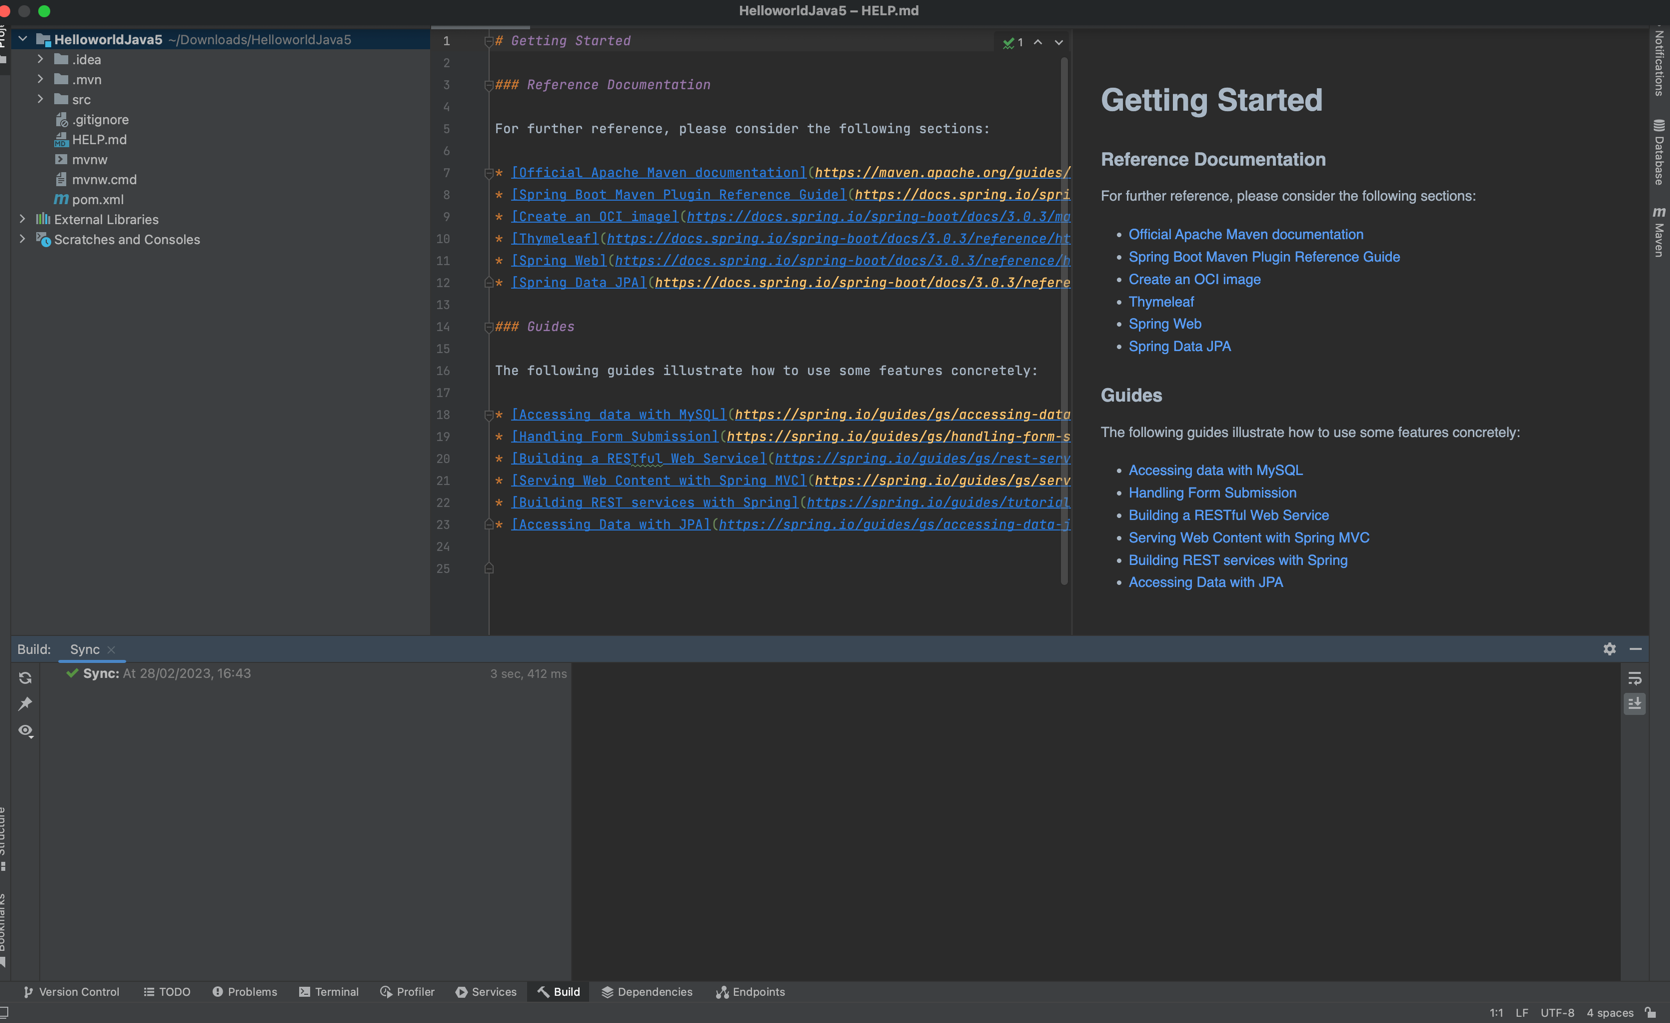Open Thymeleaf link in preview

(x=1161, y=301)
